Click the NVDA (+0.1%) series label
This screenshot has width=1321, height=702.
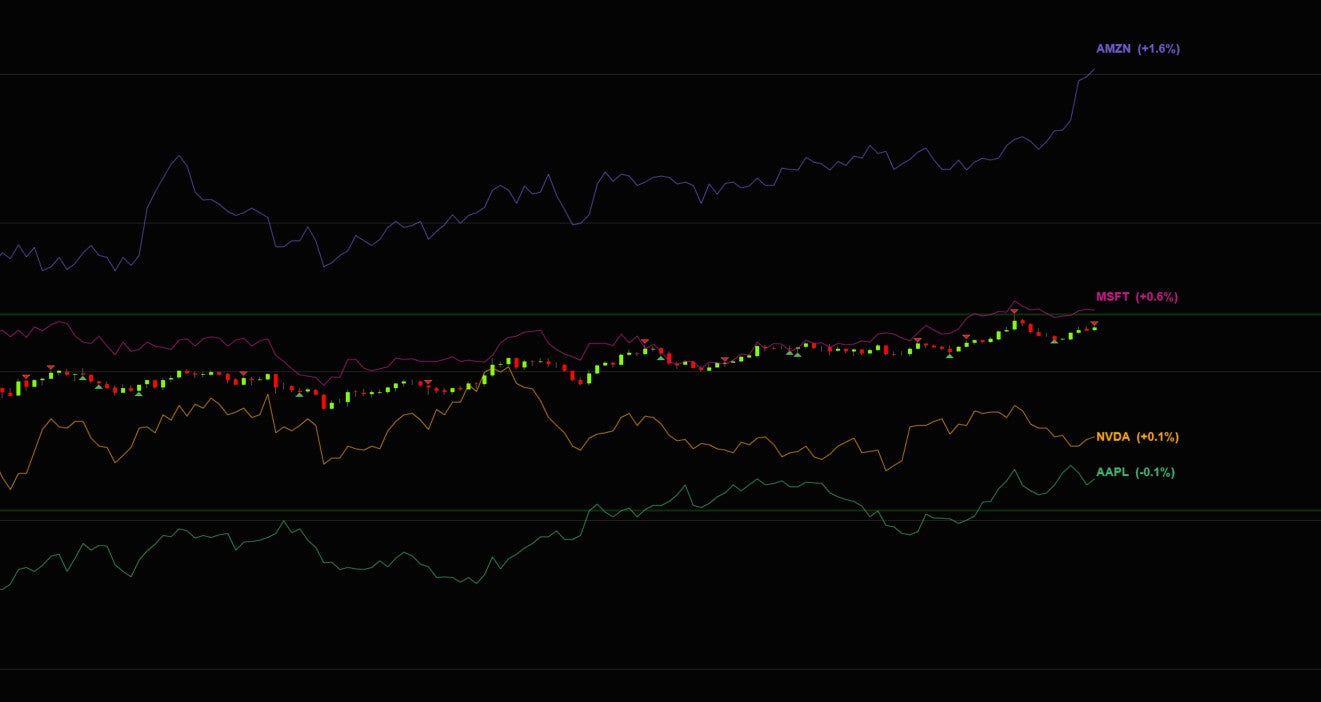1137,437
